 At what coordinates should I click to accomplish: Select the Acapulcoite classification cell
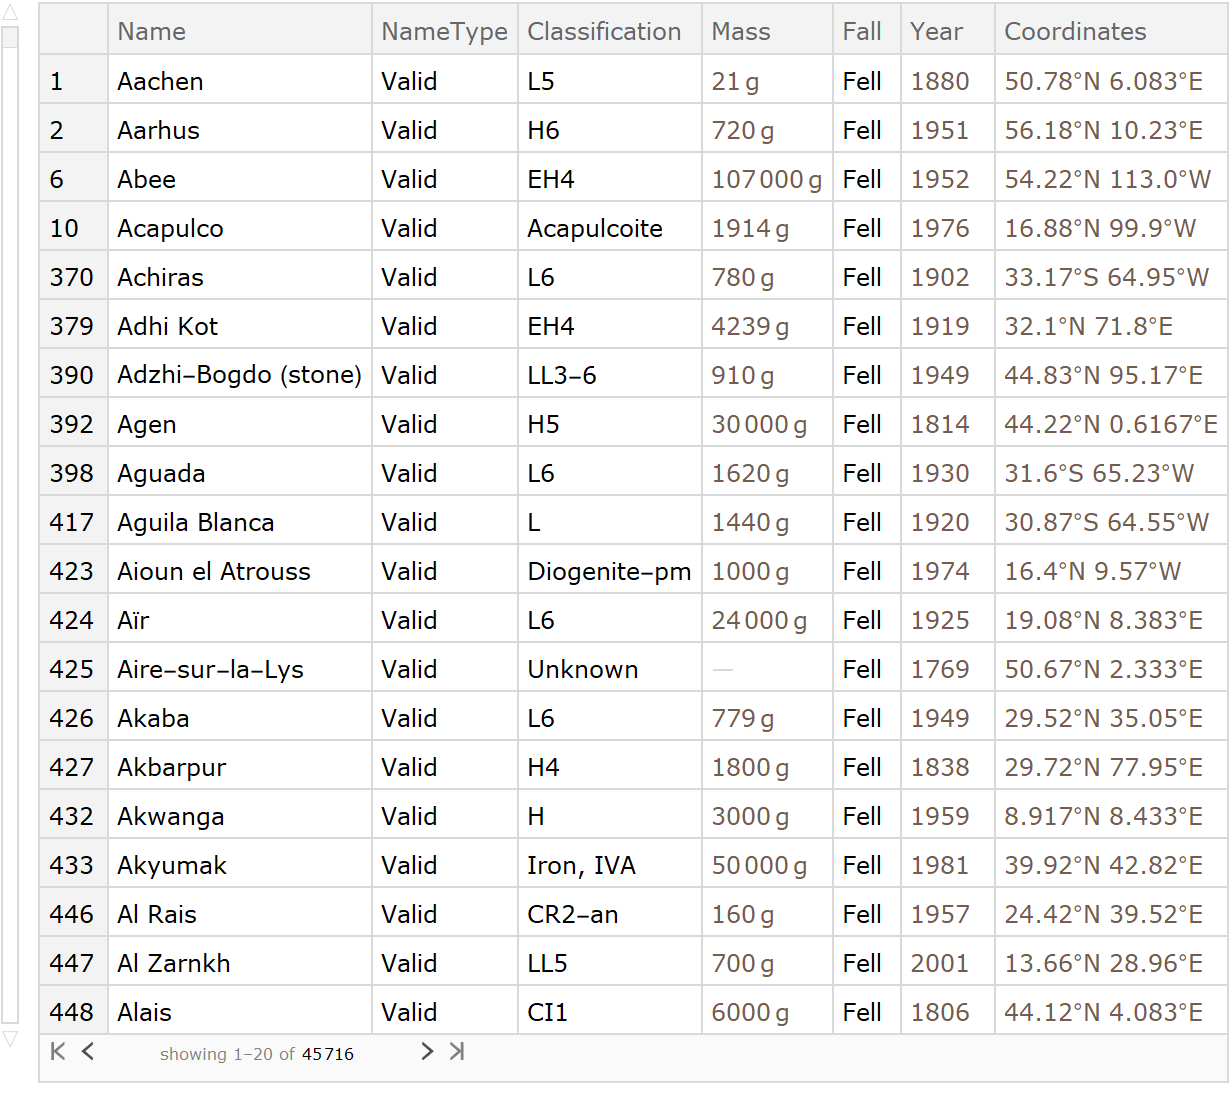pyautogui.click(x=595, y=228)
